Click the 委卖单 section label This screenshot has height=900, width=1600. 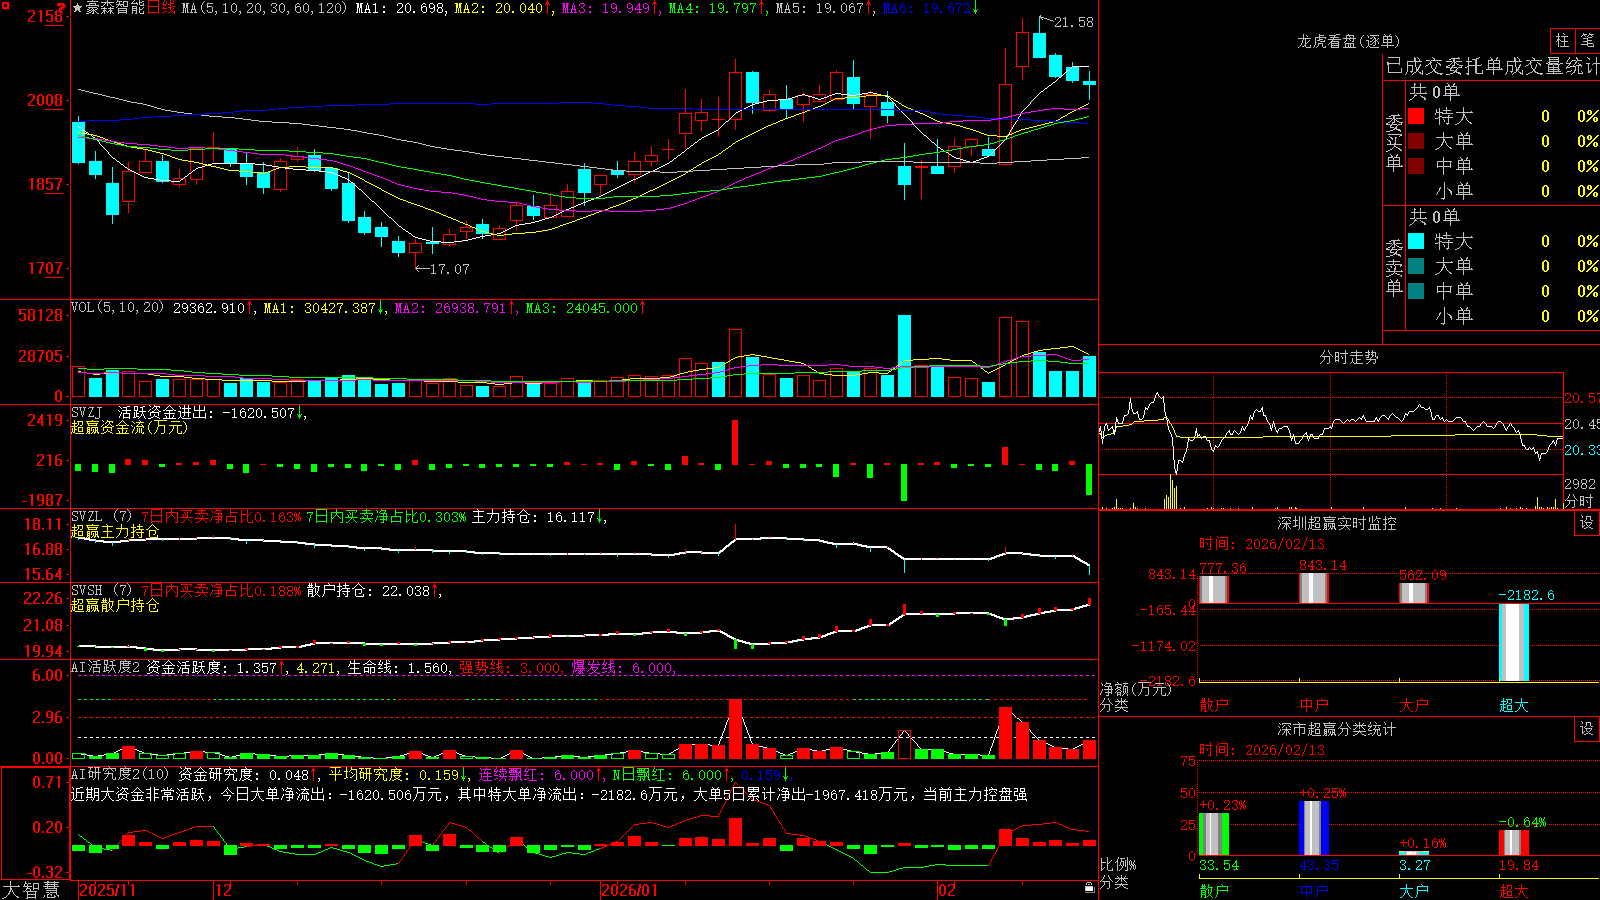1394,267
